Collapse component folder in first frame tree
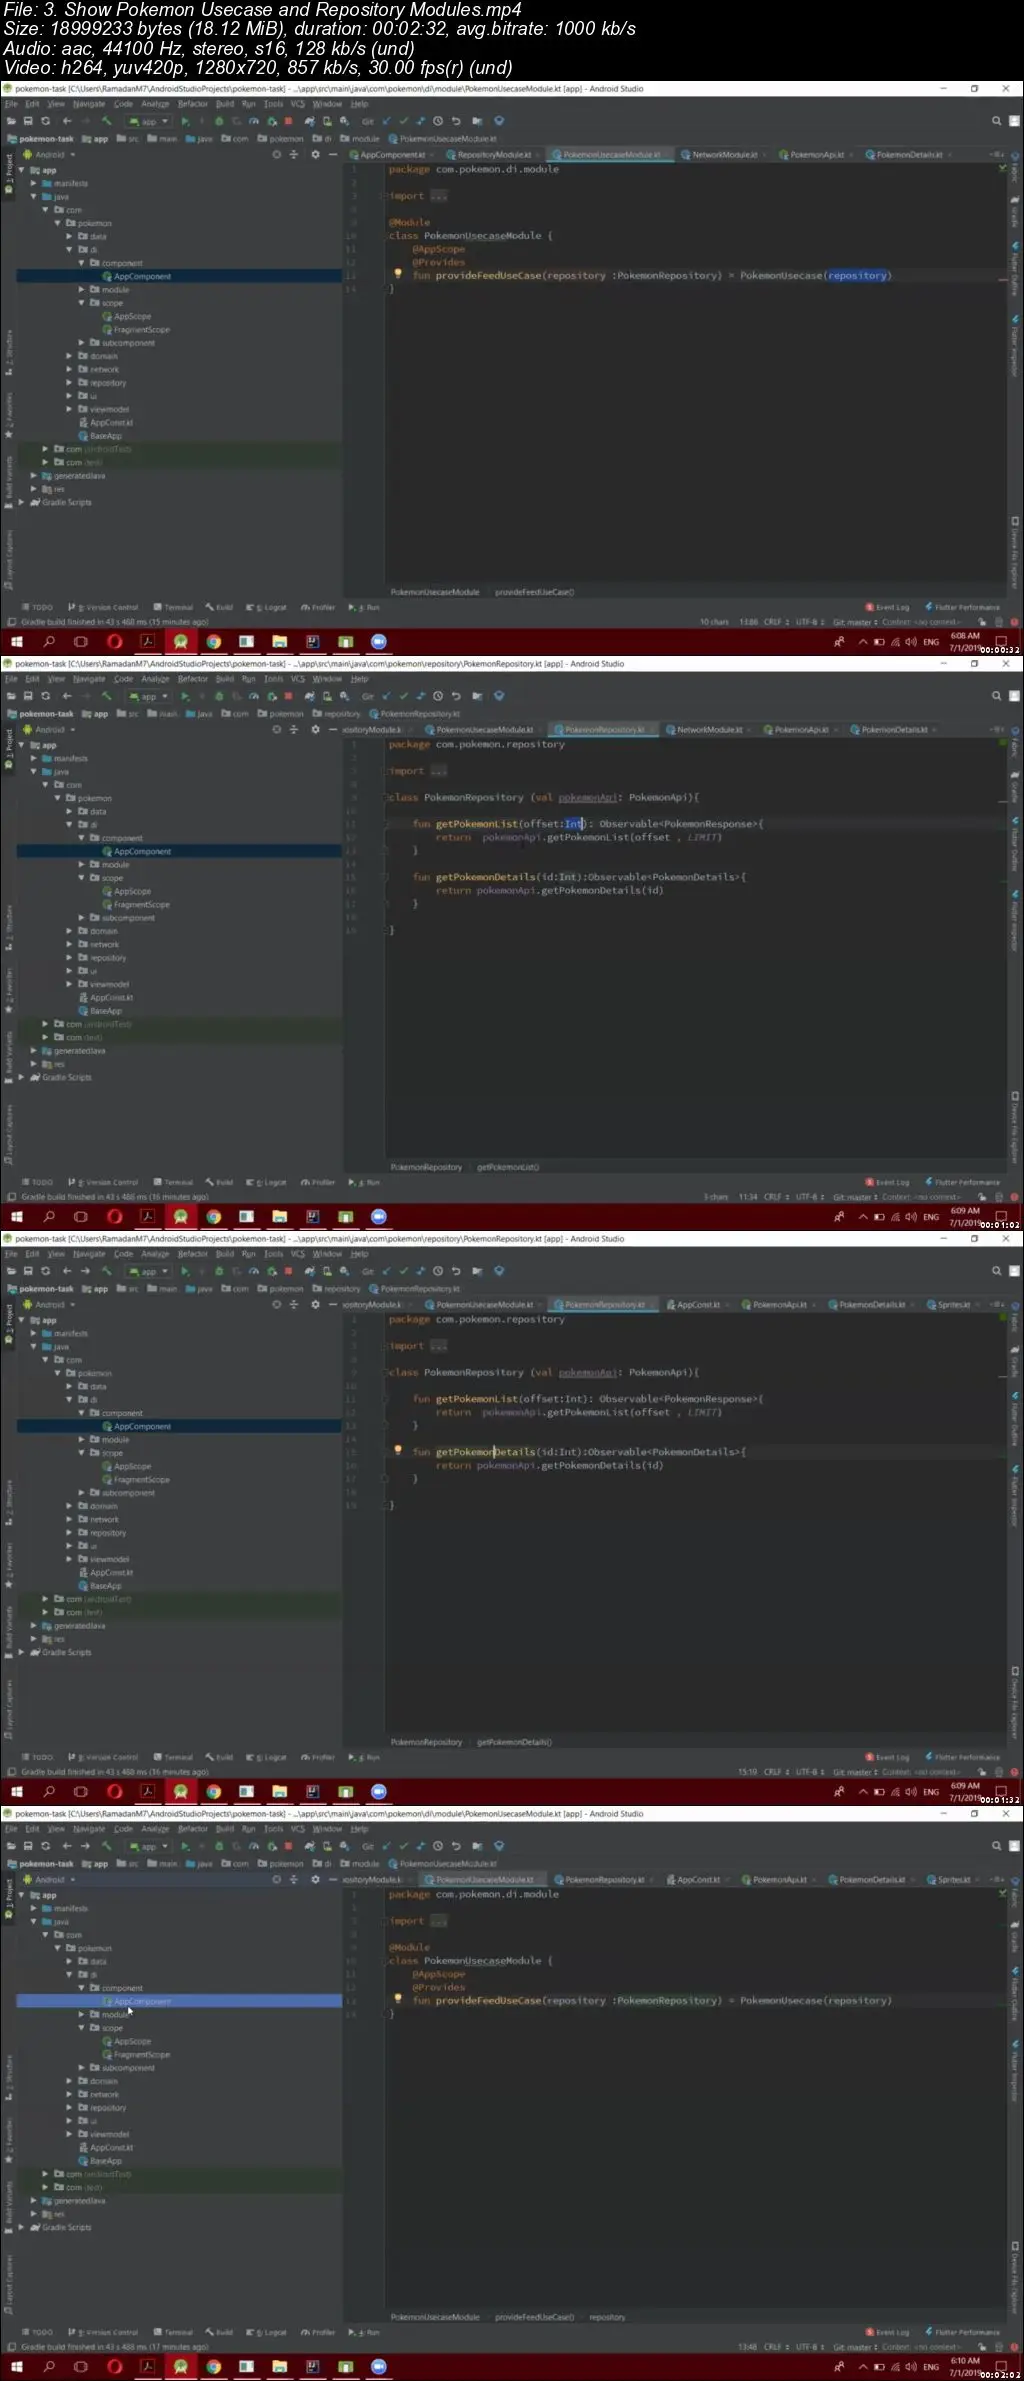The width and height of the screenshot is (1024, 2381). (x=82, y=263)
